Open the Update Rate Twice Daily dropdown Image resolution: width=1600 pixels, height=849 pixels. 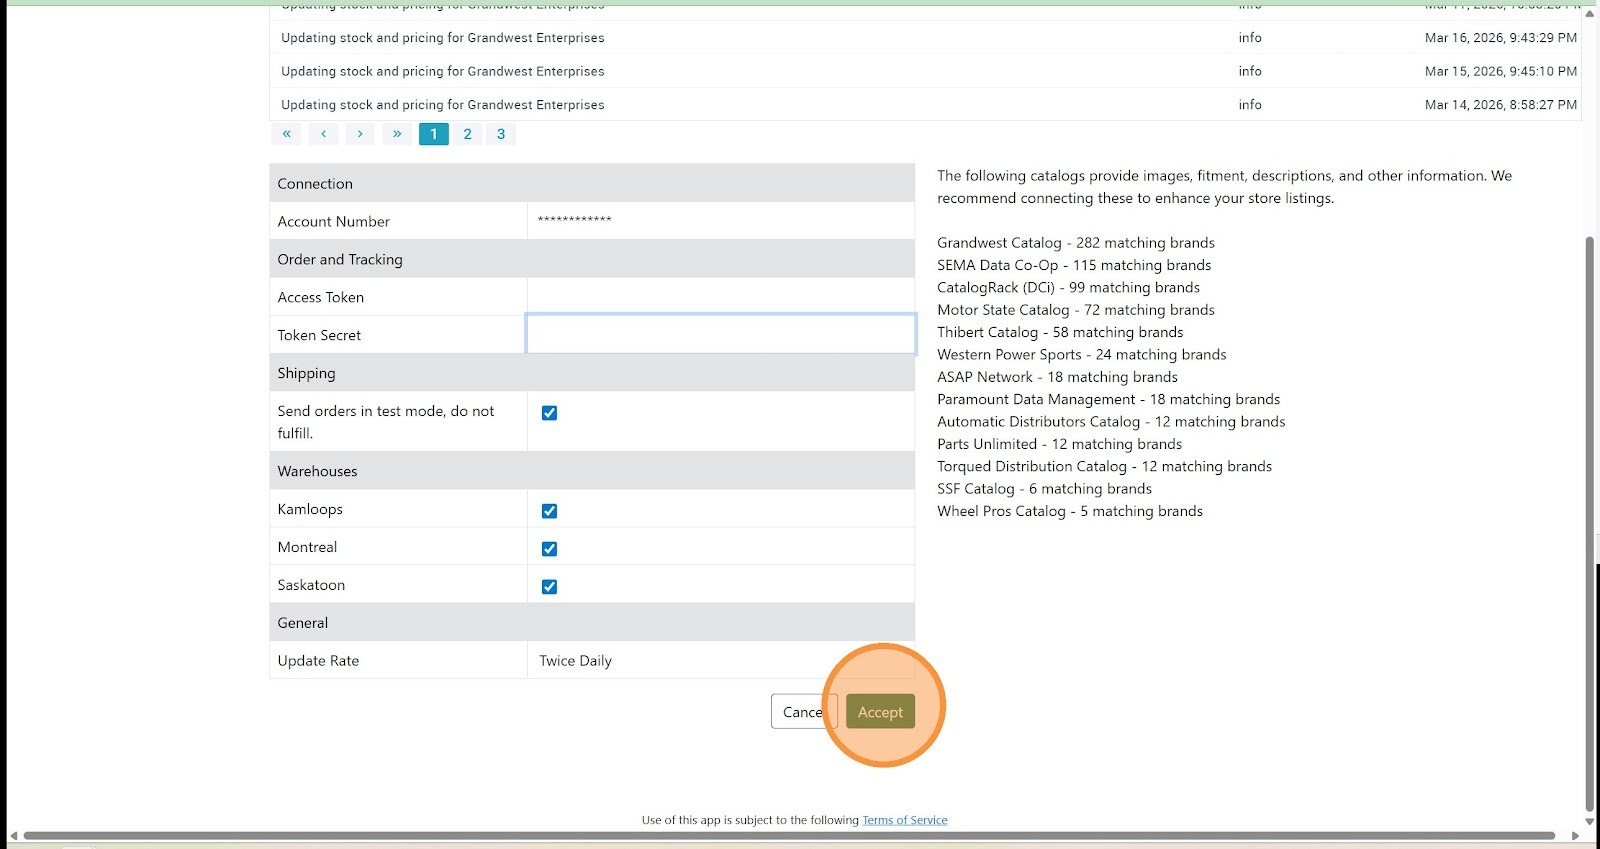coord(721,660)
